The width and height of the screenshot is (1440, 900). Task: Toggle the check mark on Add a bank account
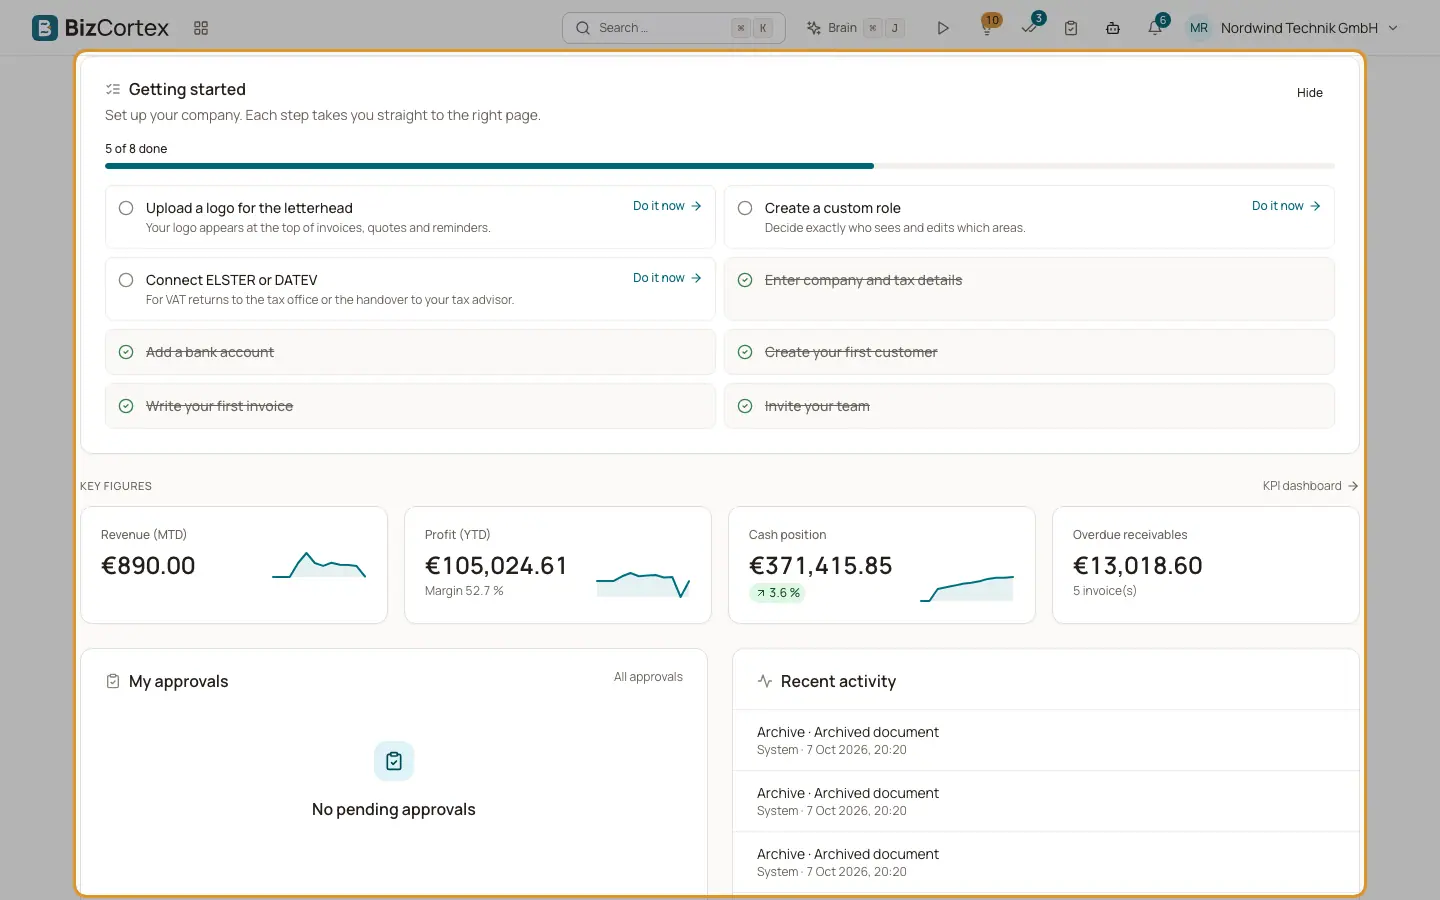click(x=126, y=352)
